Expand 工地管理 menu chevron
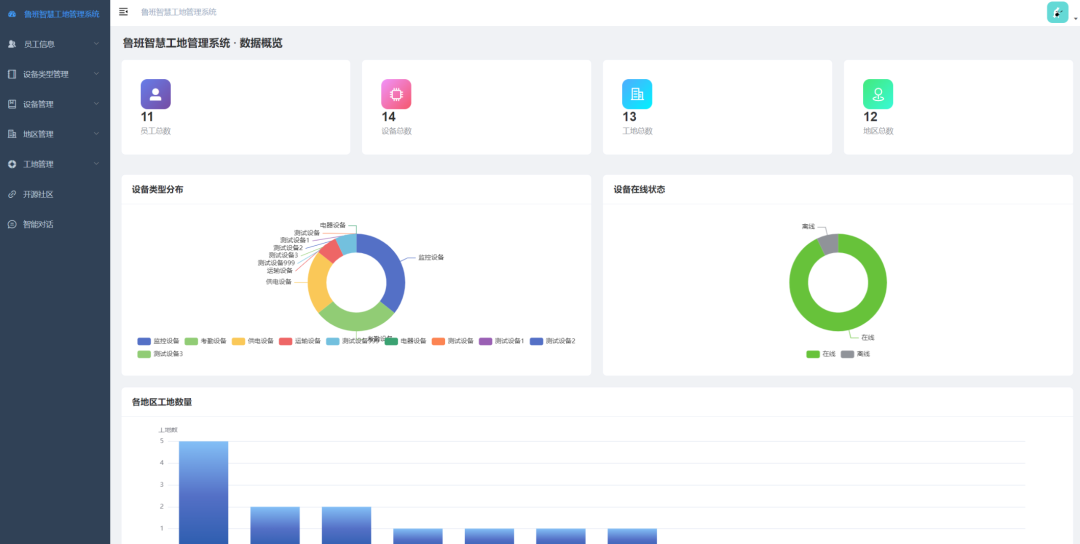The width and height of the screenshot is (1080, 544). point(96,164)
